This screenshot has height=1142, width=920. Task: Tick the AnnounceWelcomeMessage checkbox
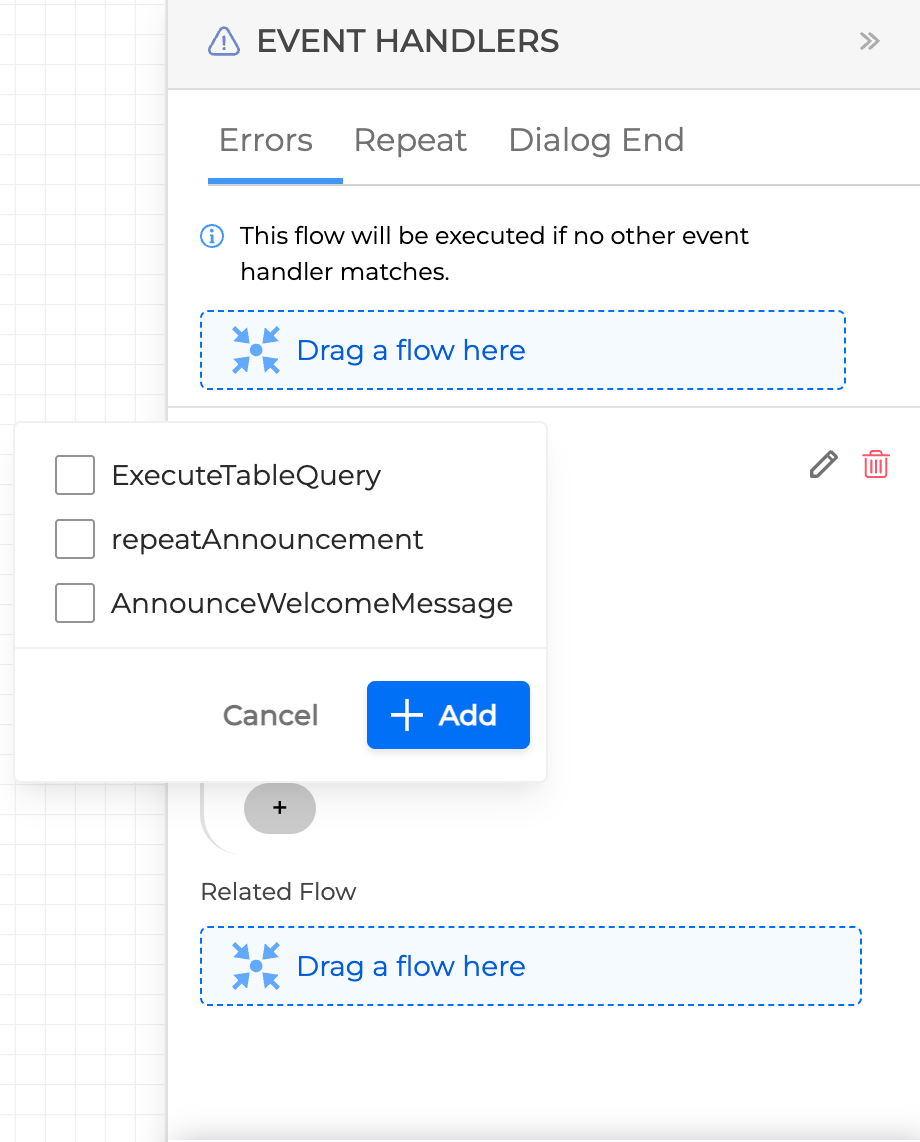click(x=75, y=603)
